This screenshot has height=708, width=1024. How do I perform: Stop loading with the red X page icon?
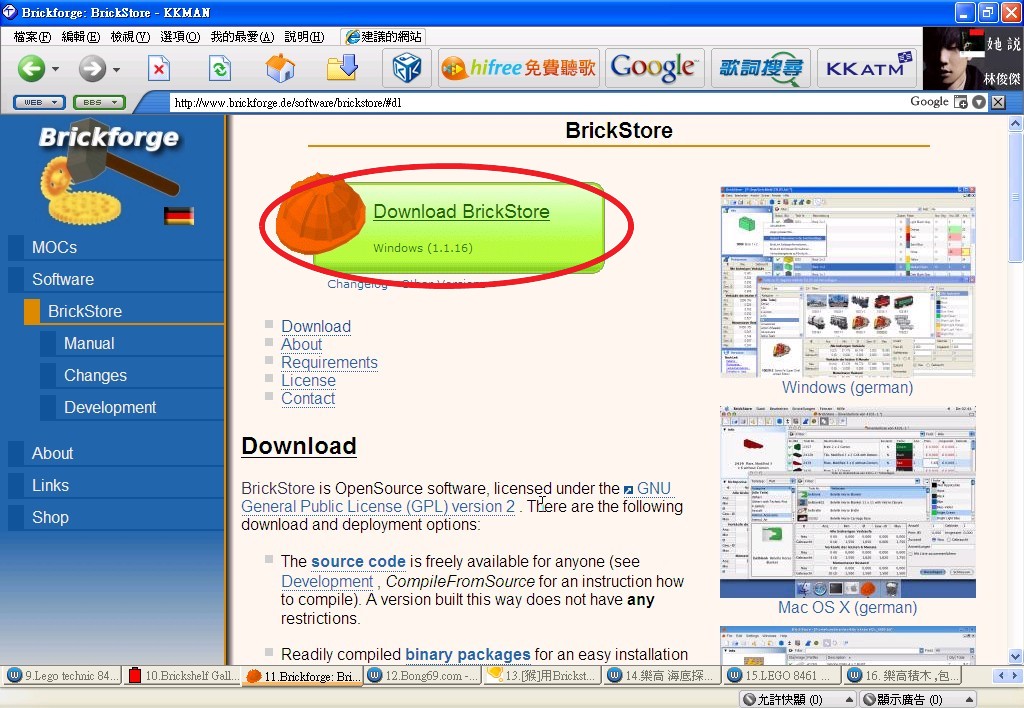tap(159, 68)
